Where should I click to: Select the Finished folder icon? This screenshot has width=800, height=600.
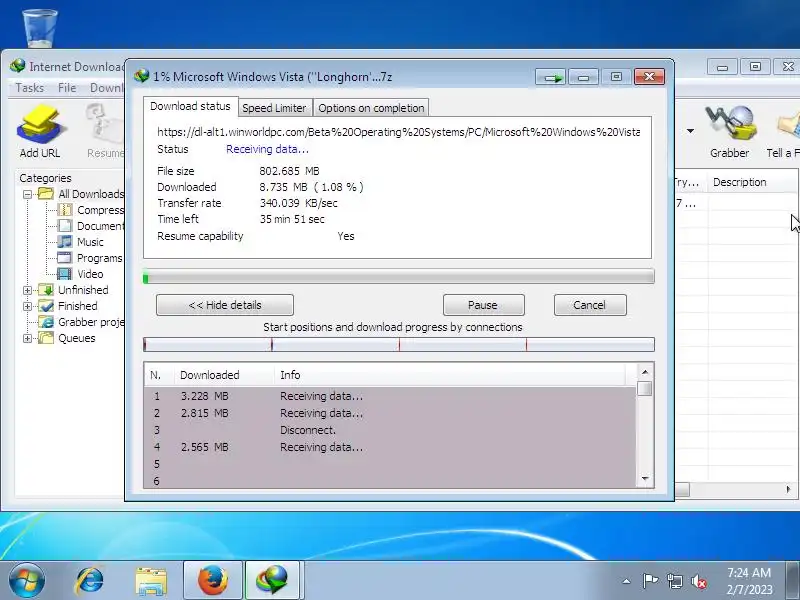click(46, 306)
